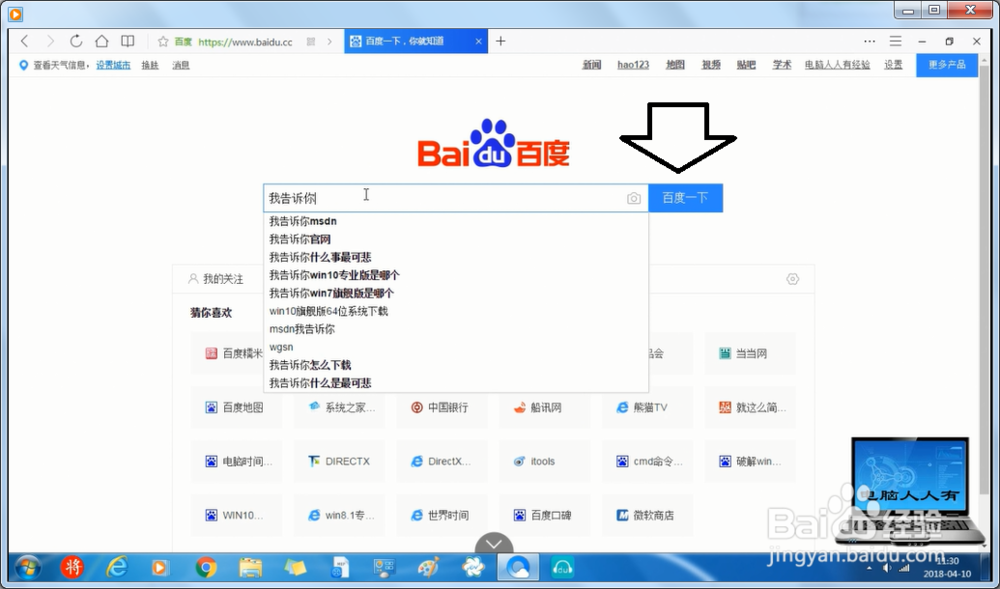Click the browser forward arrow
The image size is (1000, 589).
(50, 41)
